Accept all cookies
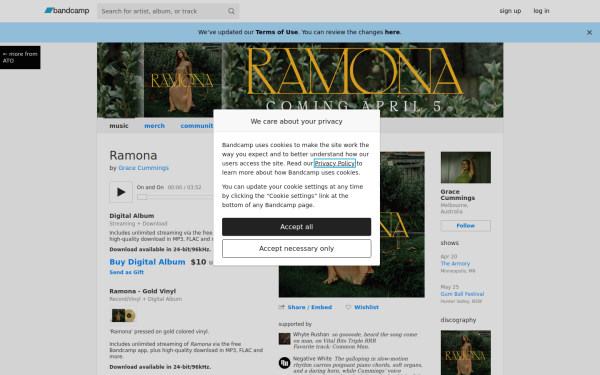This screenshot has height=375, width=600. (x=296, y=227)
